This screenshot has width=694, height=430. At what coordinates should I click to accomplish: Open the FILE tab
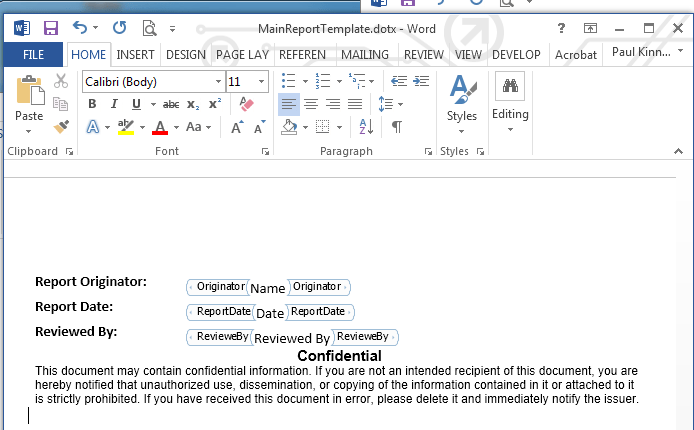tap(33, 54)
